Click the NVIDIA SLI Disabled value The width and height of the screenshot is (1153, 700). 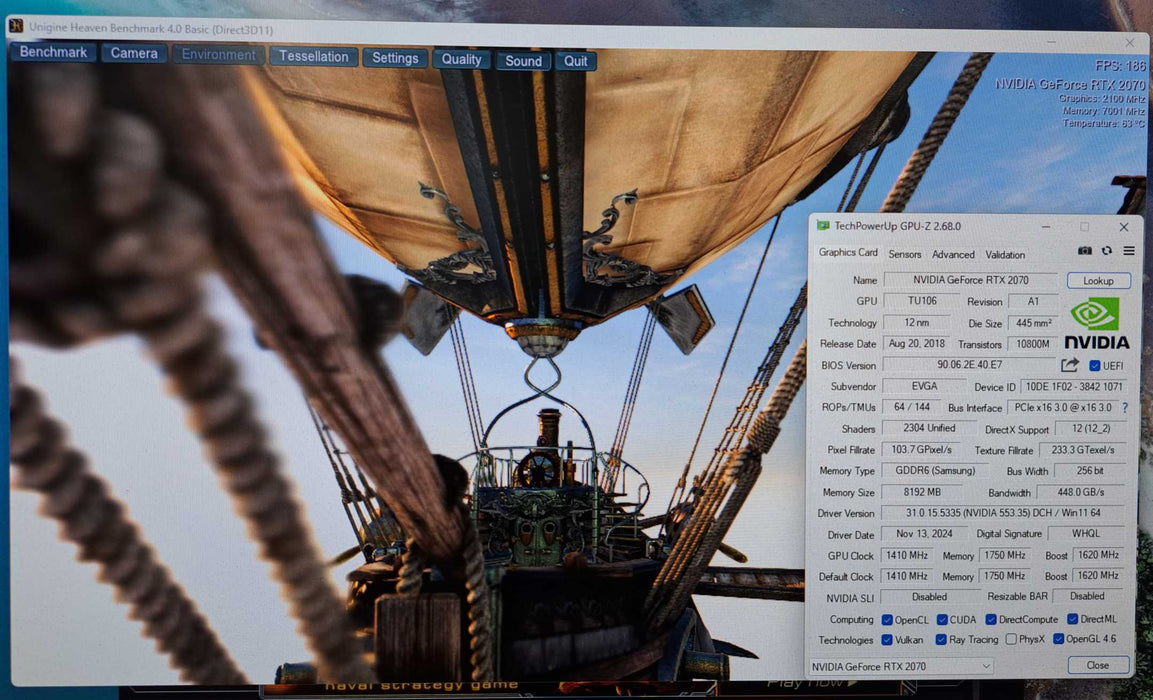[929, 596]
